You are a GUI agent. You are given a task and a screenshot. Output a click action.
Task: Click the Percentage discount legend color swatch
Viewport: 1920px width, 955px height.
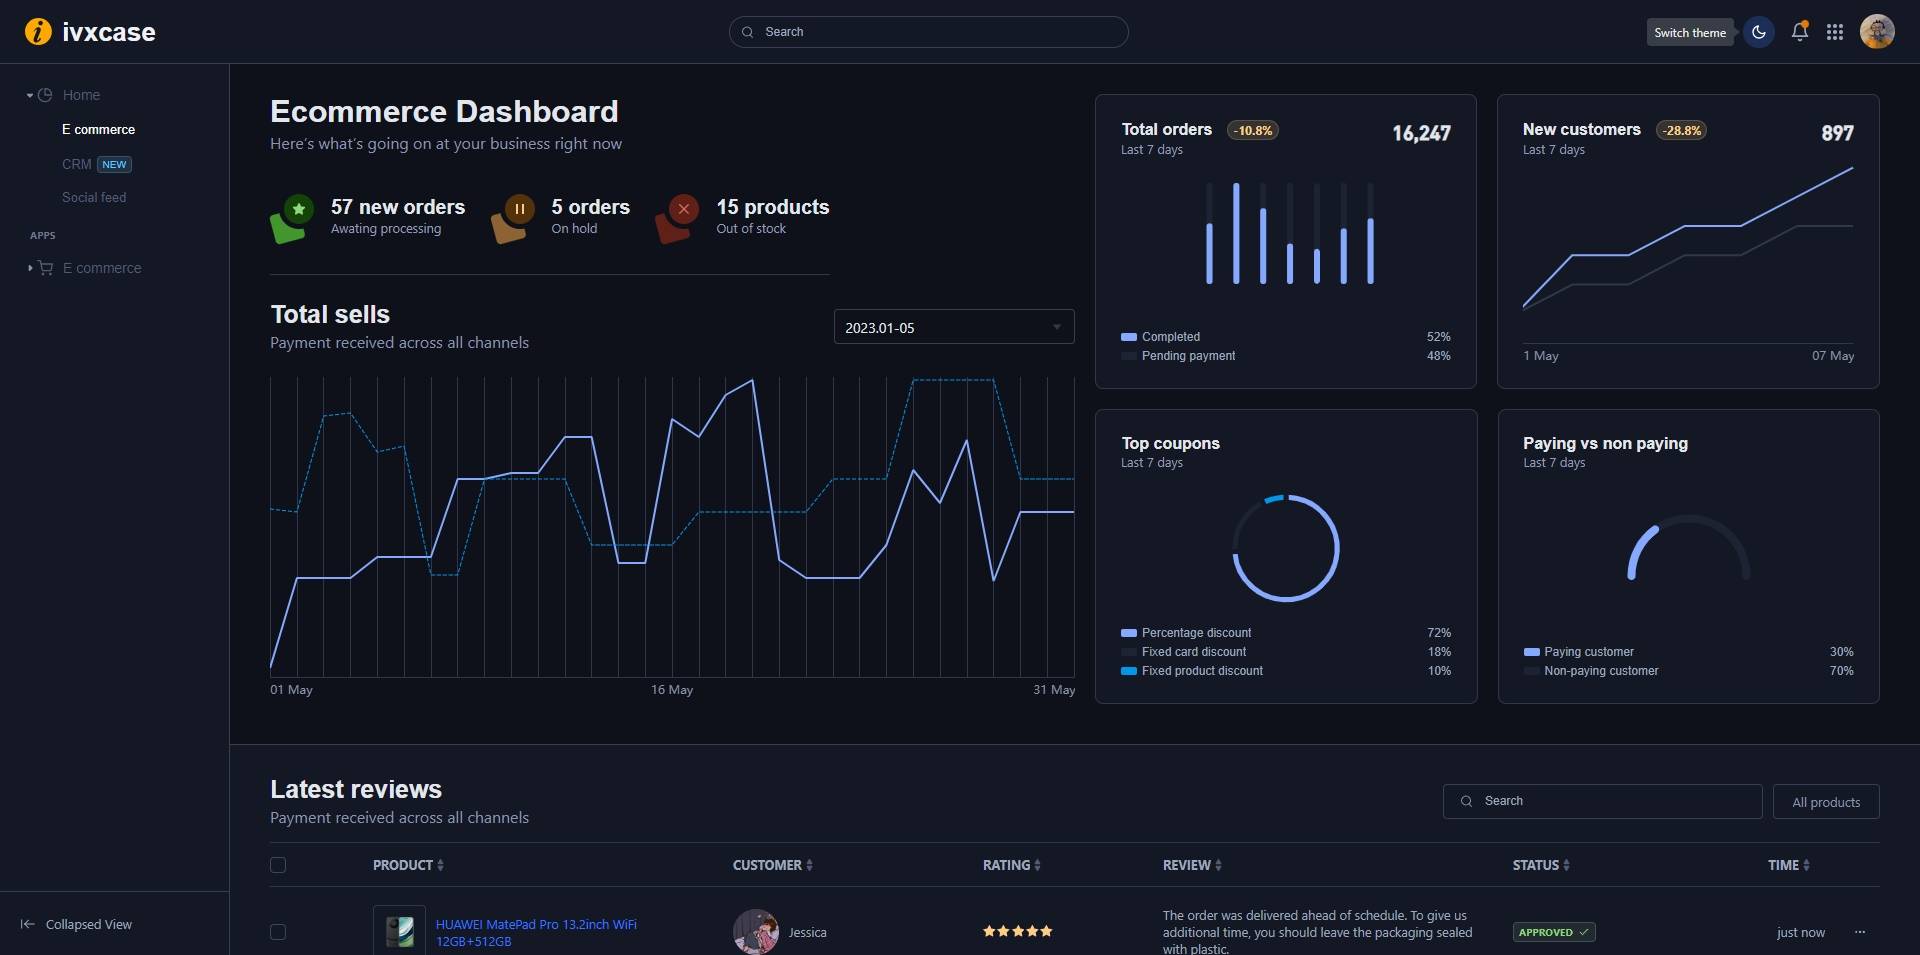click(x=1129, y=633)
